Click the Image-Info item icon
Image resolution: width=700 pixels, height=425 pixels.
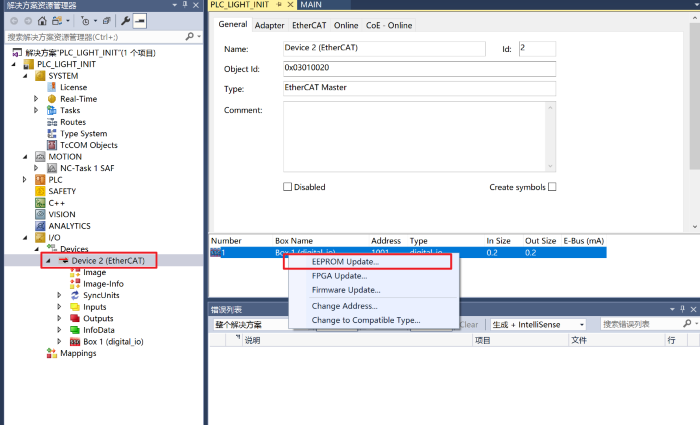74,284
